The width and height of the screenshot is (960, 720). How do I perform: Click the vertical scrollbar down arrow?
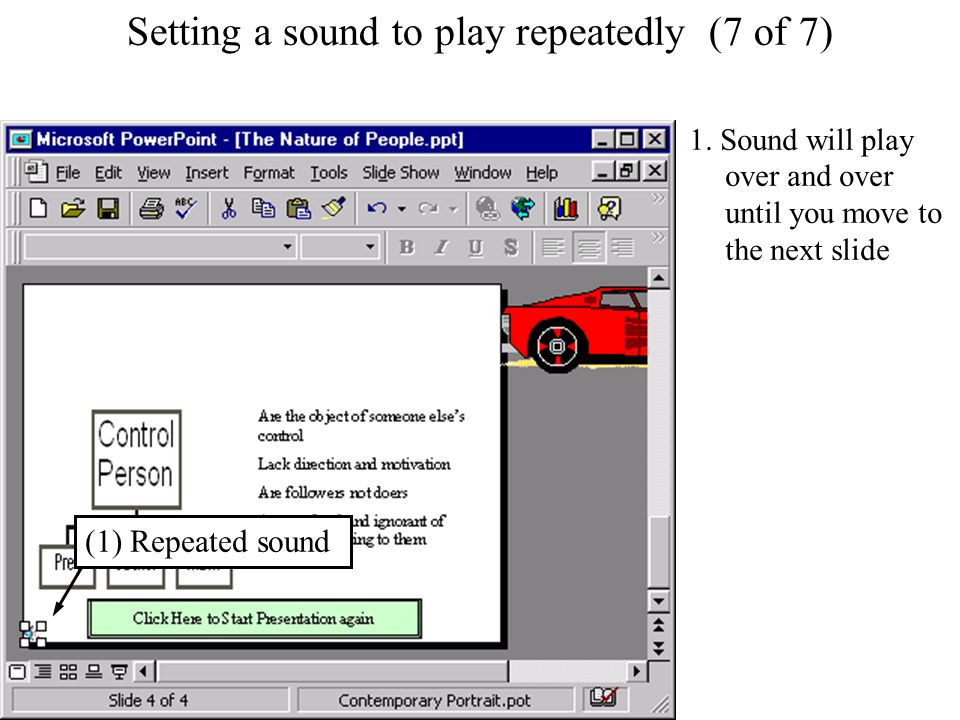point(659,601)
